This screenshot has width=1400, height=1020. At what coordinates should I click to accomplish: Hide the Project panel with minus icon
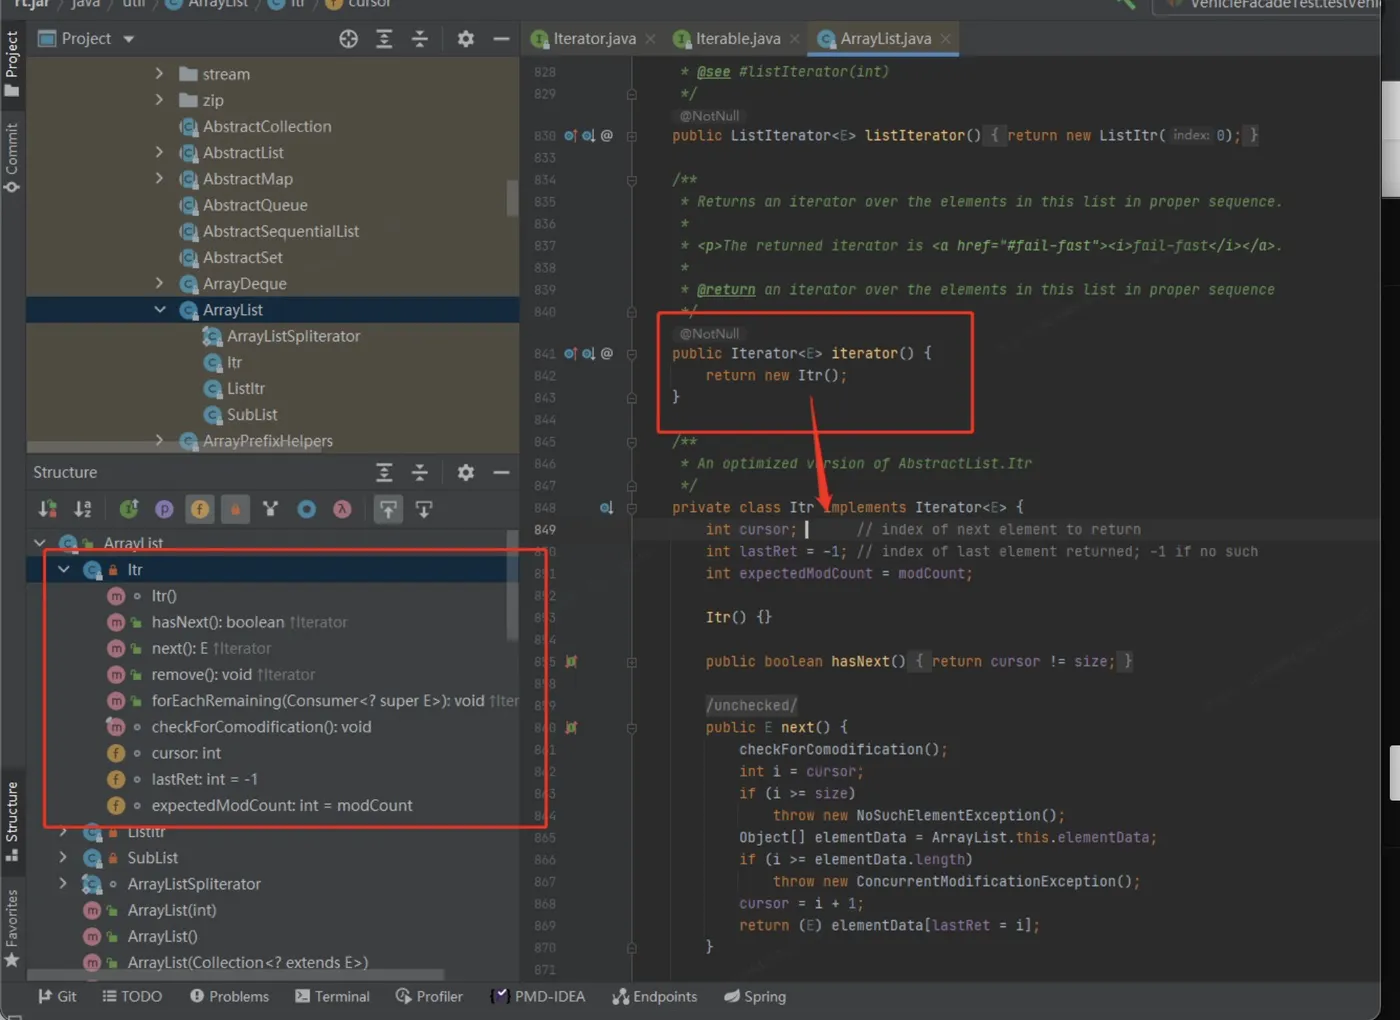(x=501, y=39)
